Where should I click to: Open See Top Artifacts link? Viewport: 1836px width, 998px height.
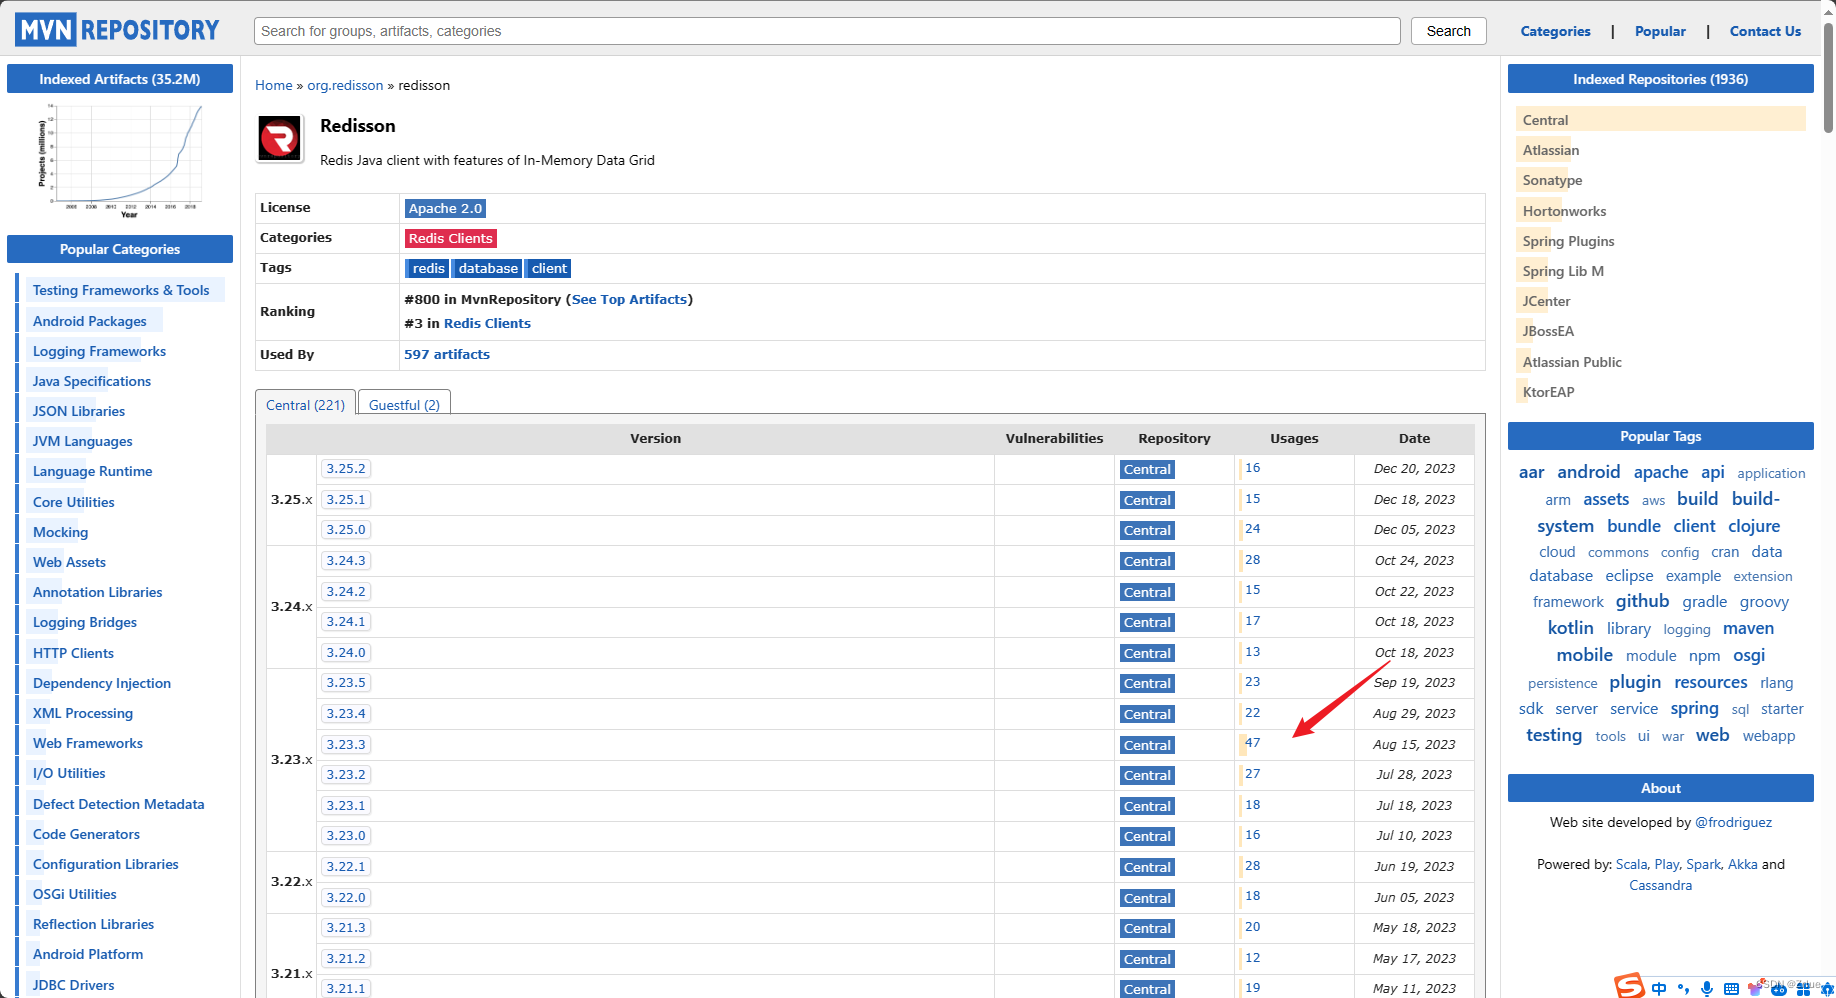629,299
